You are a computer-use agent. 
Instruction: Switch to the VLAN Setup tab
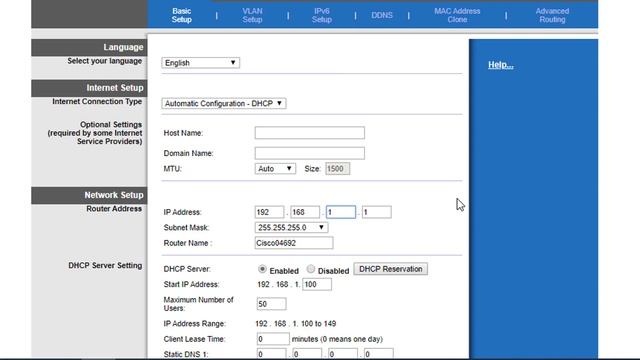[252, 15]
